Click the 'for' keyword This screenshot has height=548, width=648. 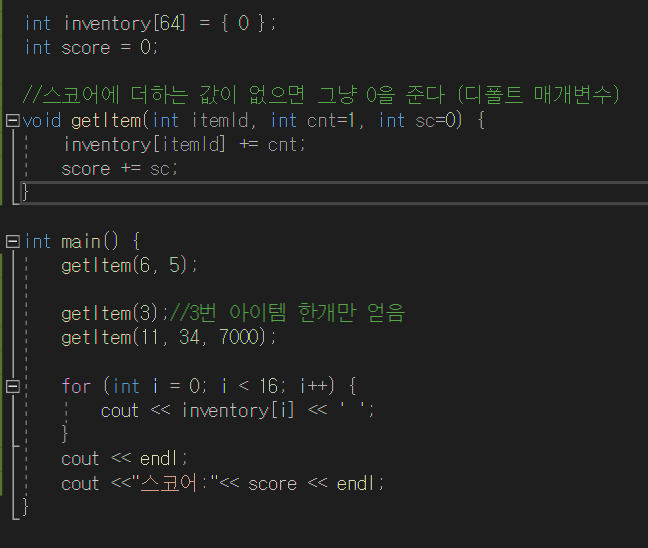tap(76, 386)
